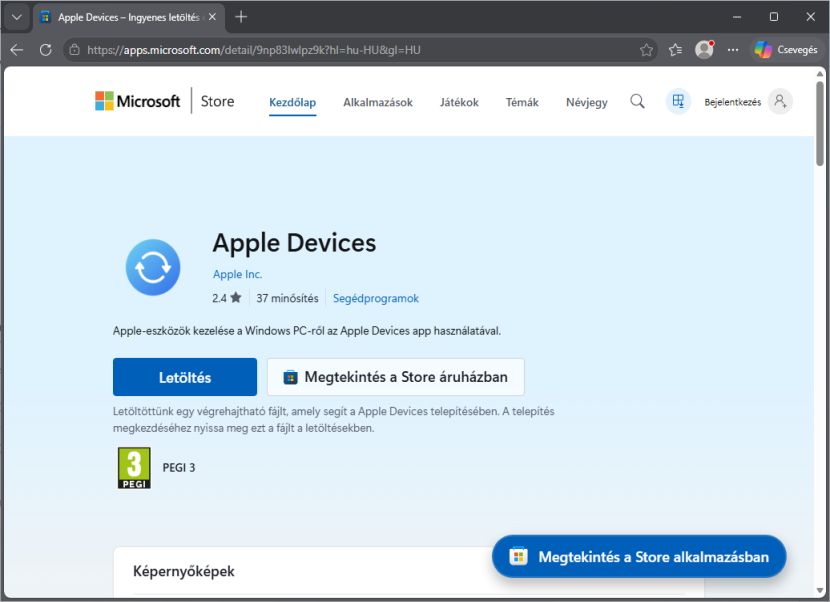Open the browser settings ellipsis menu

733,50
